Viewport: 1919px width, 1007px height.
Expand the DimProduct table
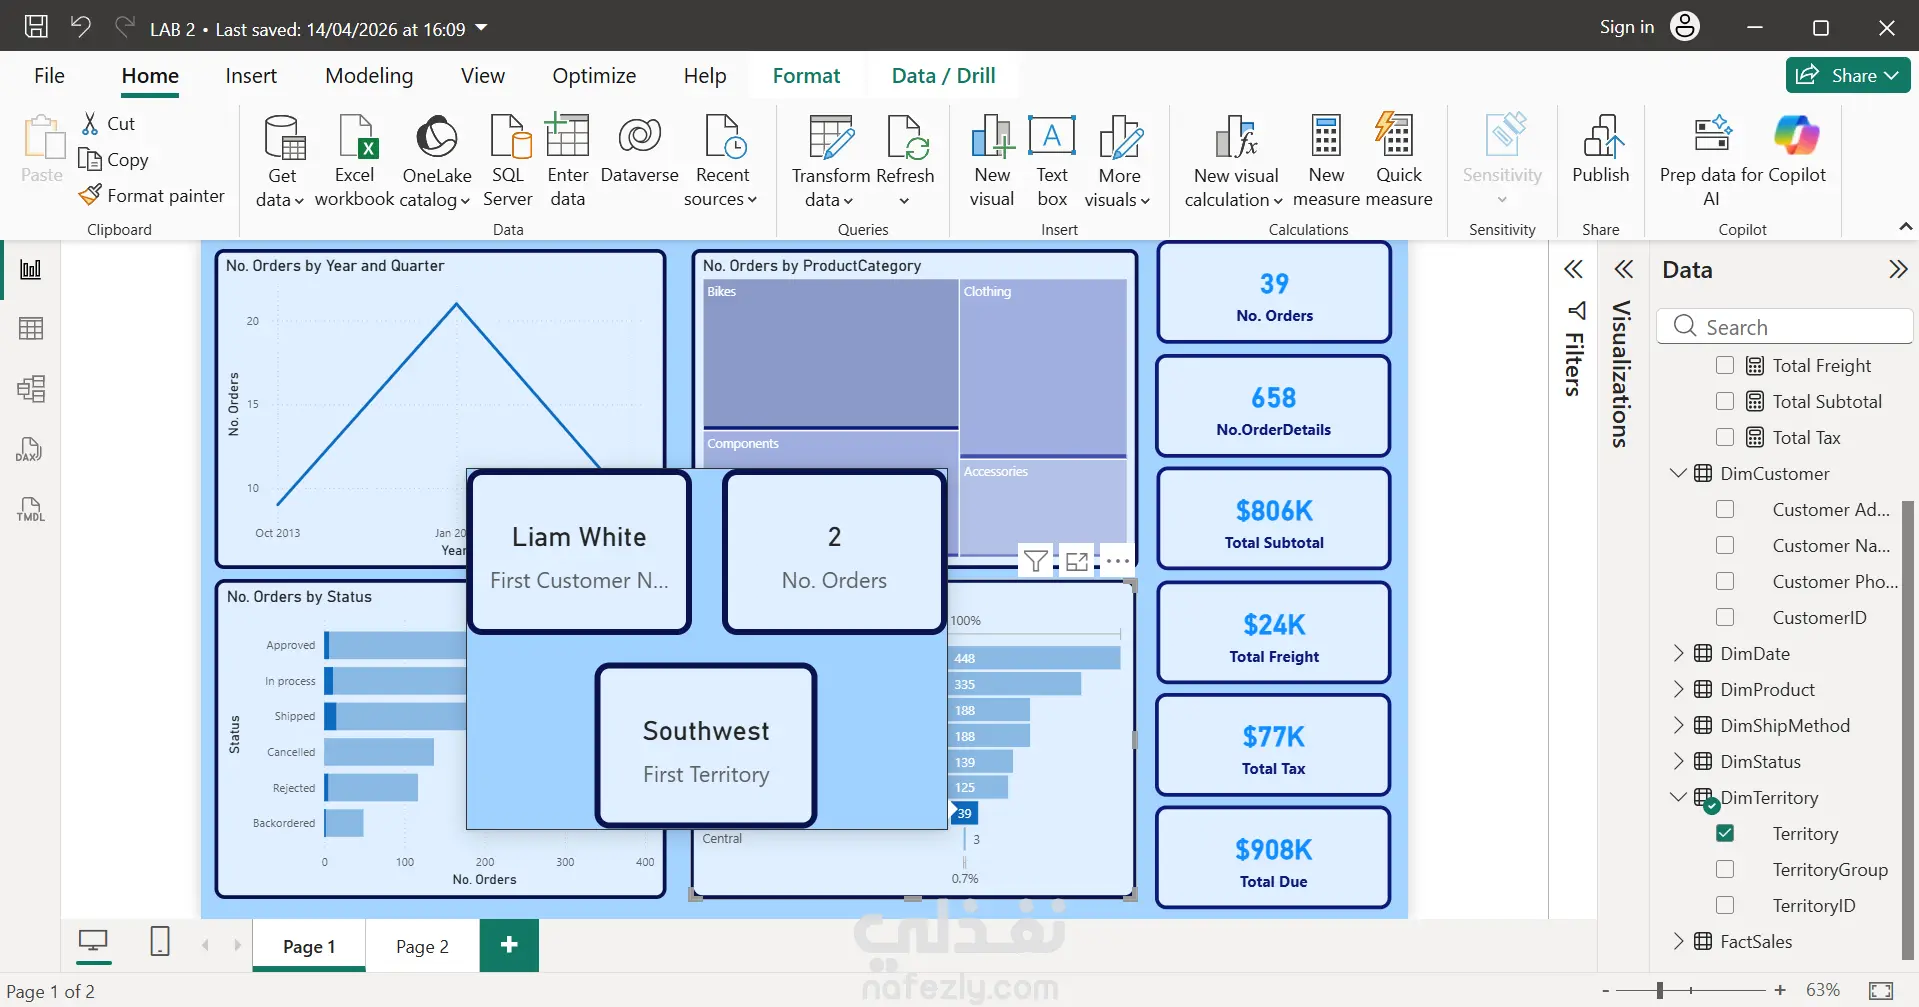click(1678, 689)
